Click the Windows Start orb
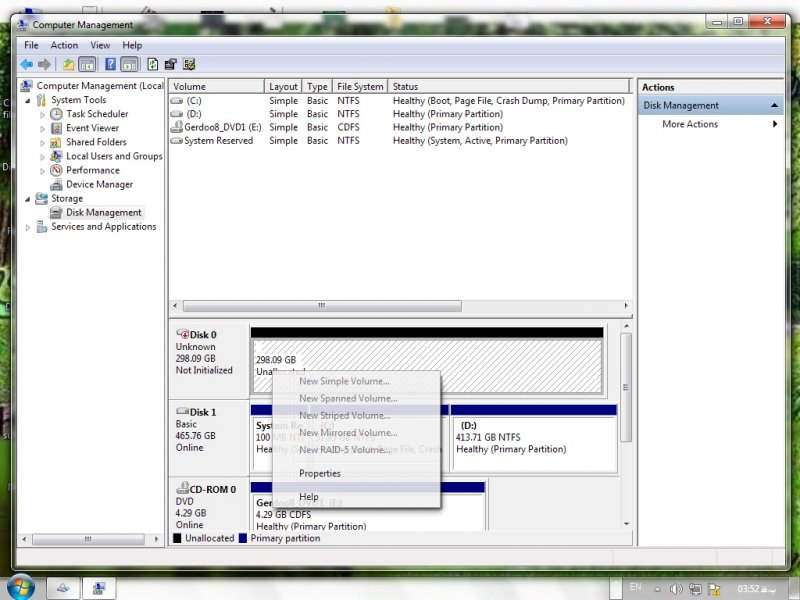 click(20, 587)
